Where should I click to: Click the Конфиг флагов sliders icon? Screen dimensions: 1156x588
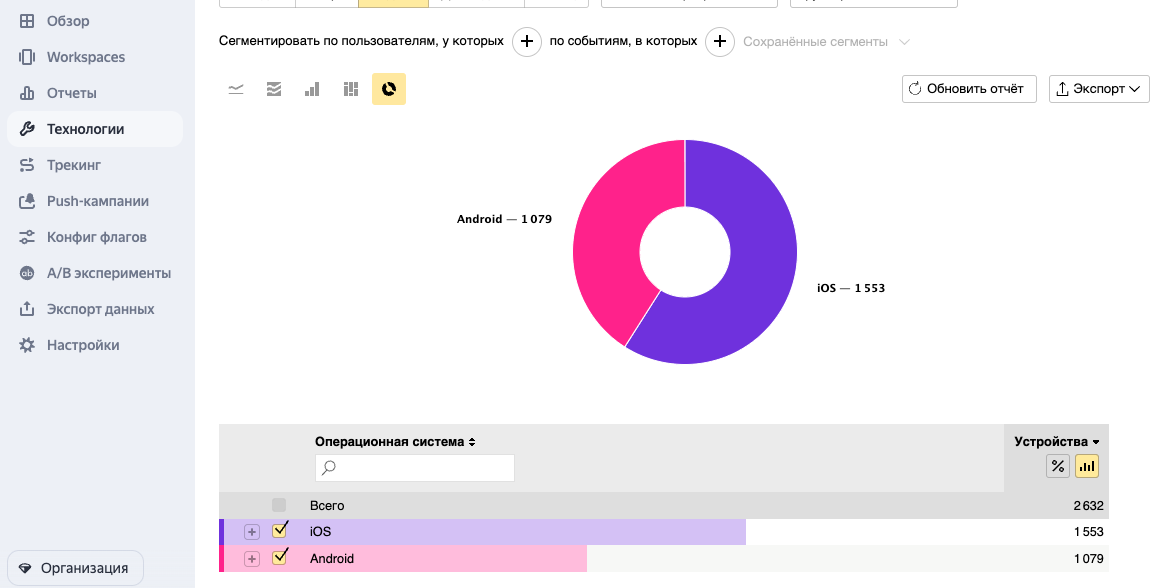click(27, 237)
